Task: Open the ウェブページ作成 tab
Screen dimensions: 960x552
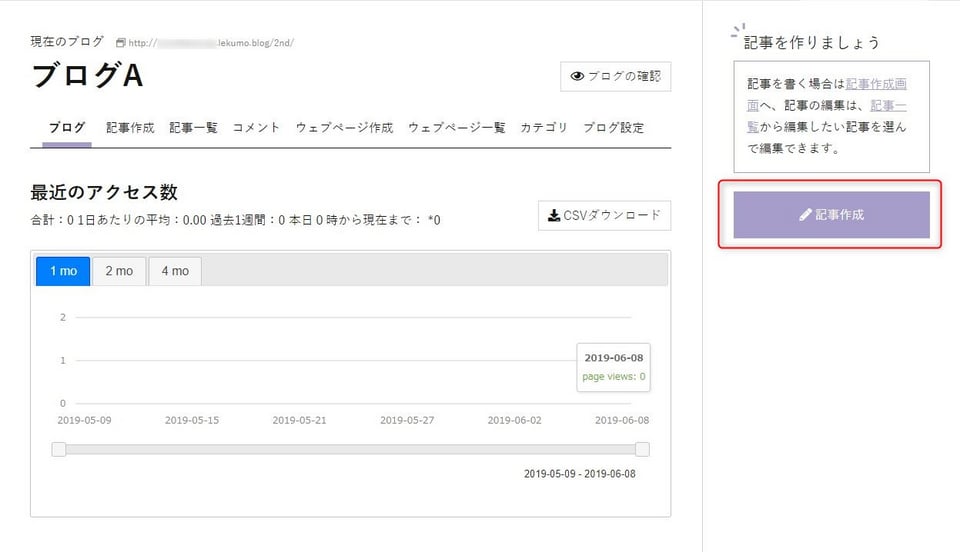Action: click(344, 128)
